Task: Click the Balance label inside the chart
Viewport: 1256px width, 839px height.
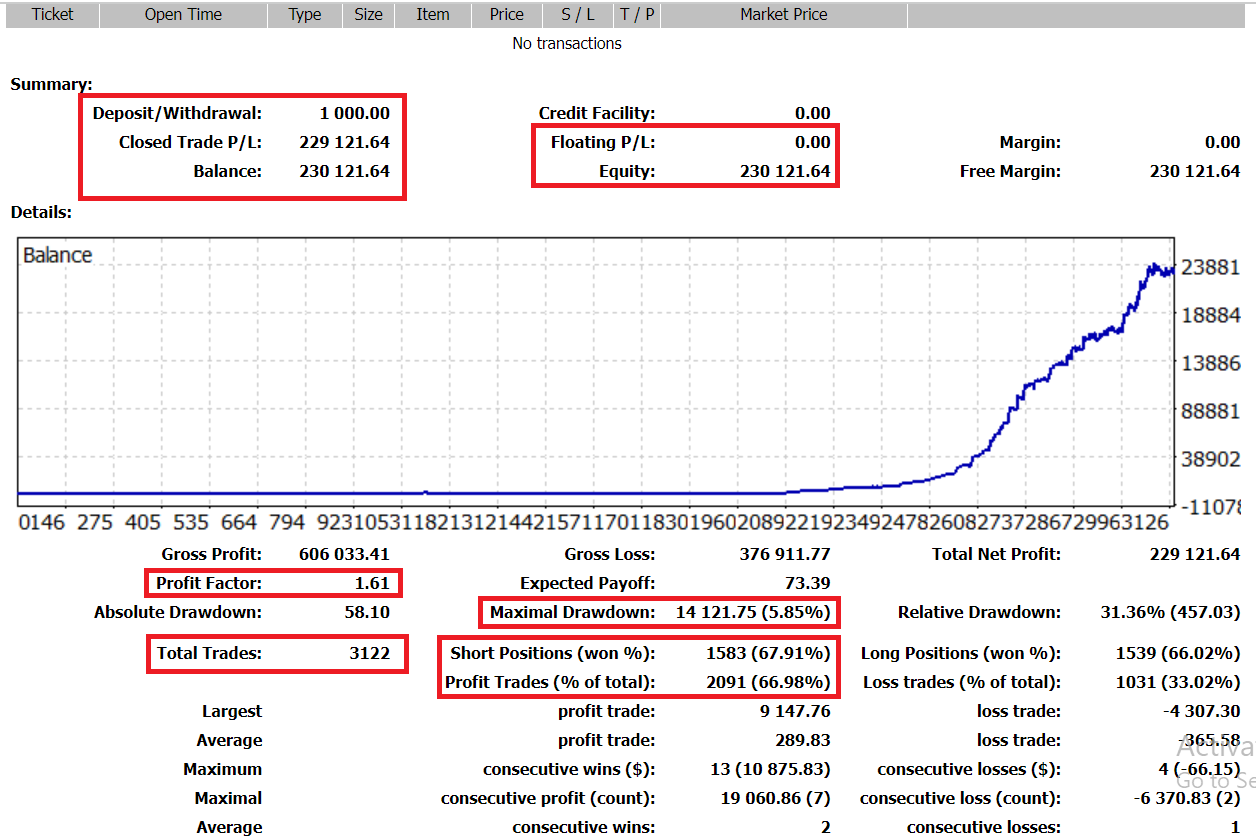Action: coord(57,255)
